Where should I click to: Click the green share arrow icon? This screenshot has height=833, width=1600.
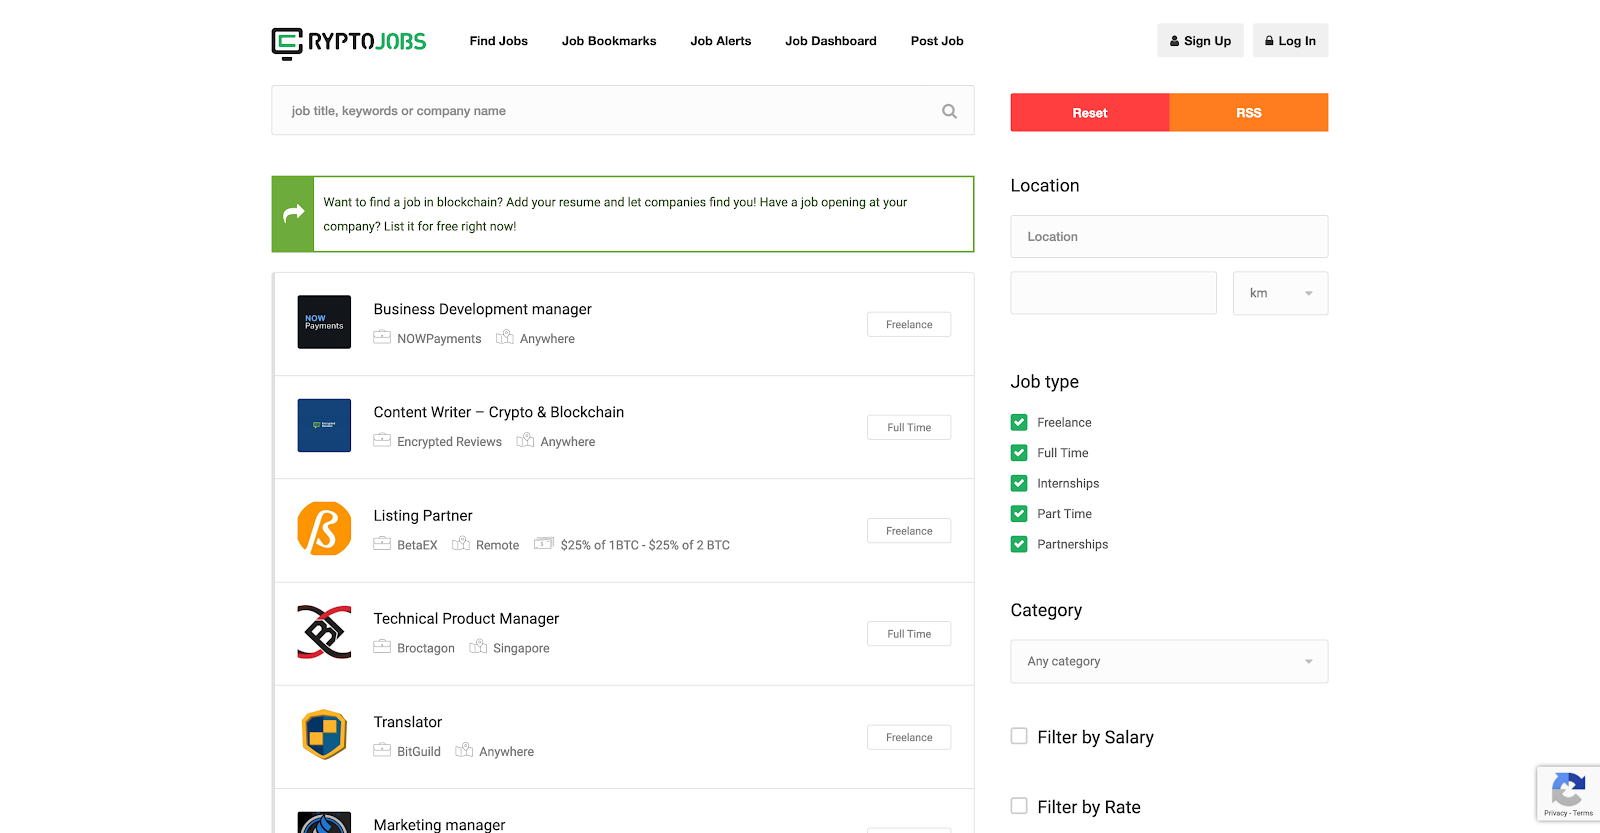pos(293,214)
